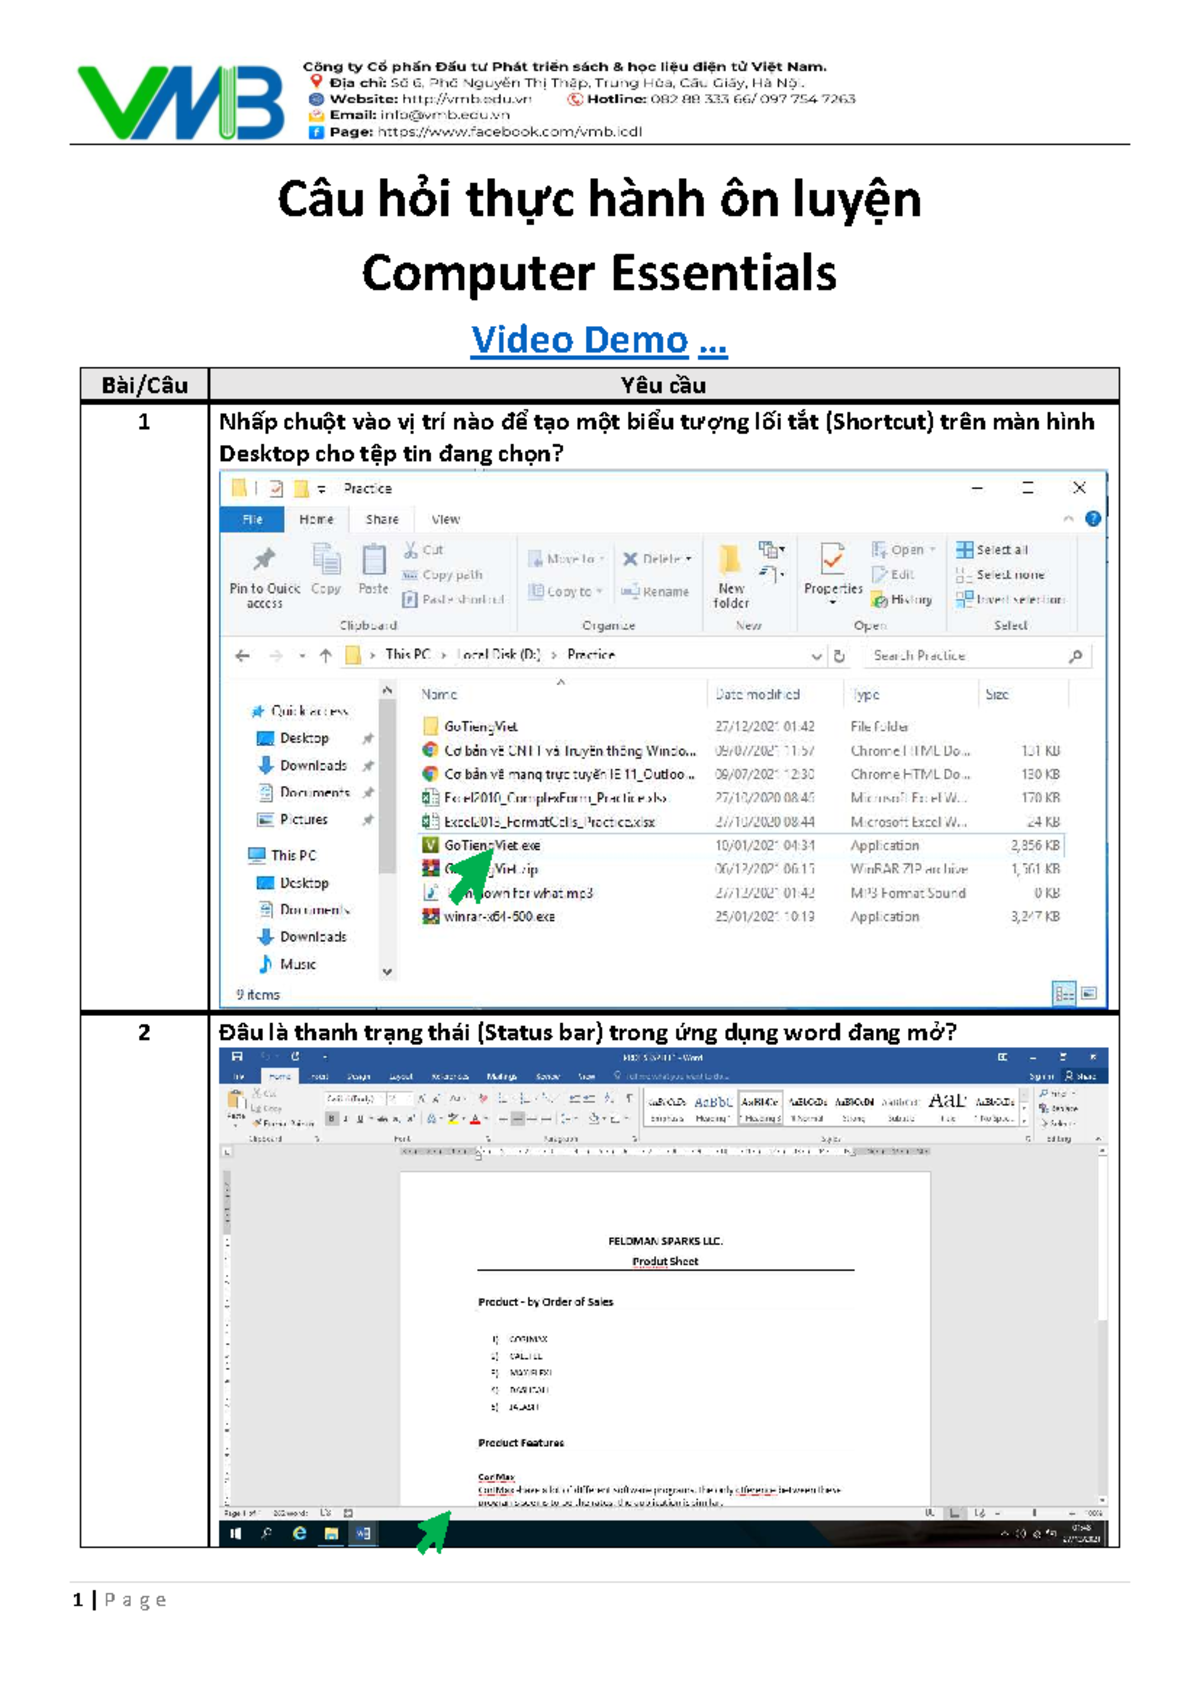1200x1696 pixels.
Task: Select winrar-x64-600.exe in the file list
Action: coord(740,917)
